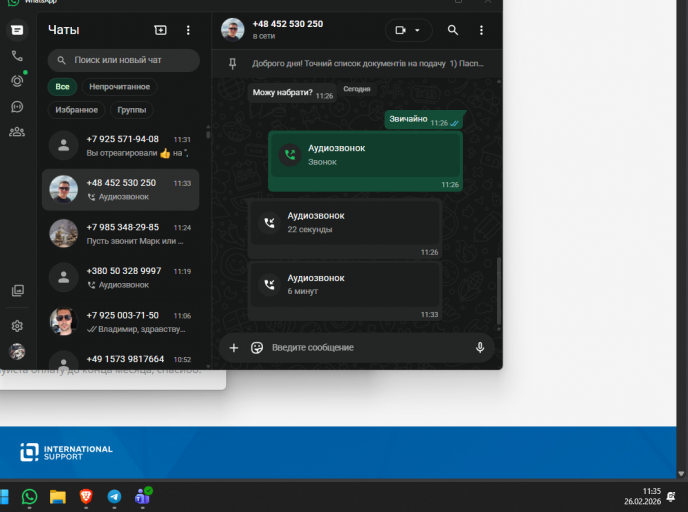The image size is (688, 512).
Task: Select the 'Группы' chat filter
Action: (132, 110)
